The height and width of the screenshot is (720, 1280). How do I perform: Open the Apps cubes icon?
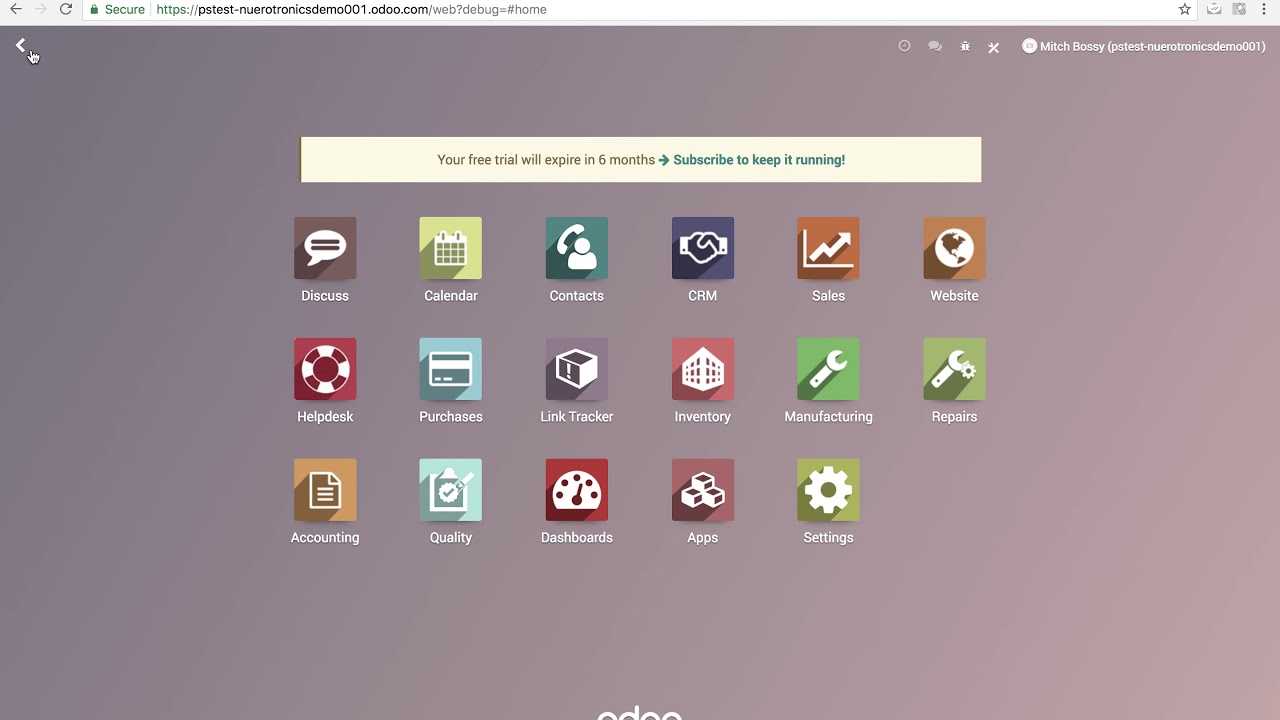tap(703, 490)
